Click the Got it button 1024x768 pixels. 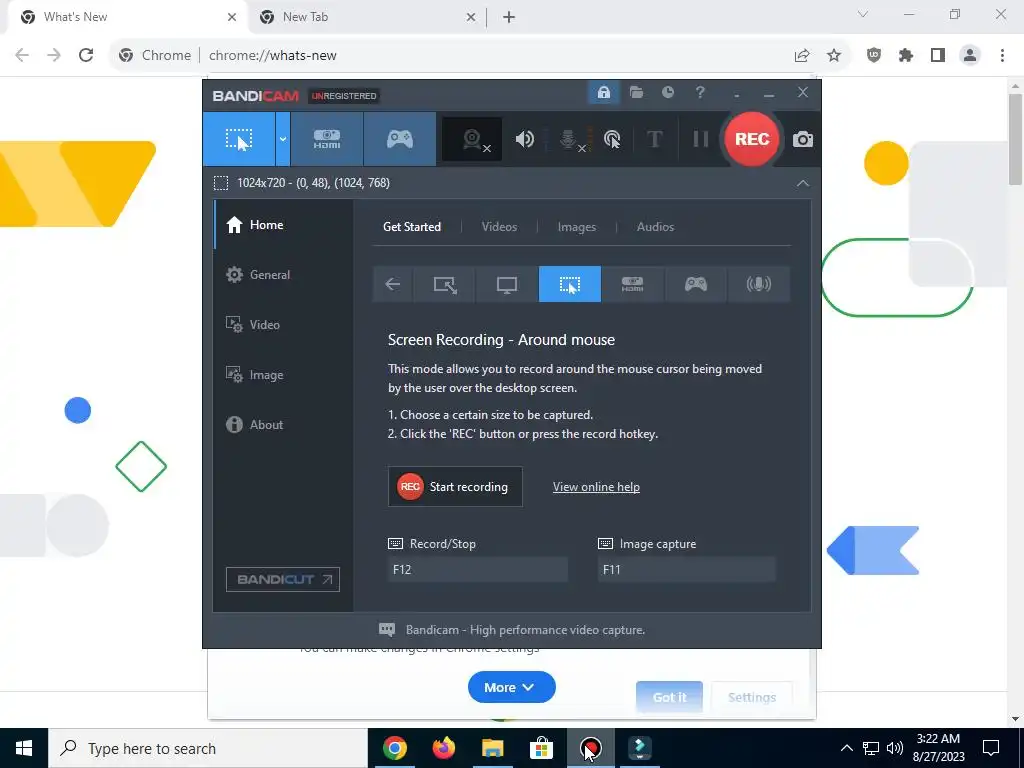[x=669, y=697]
